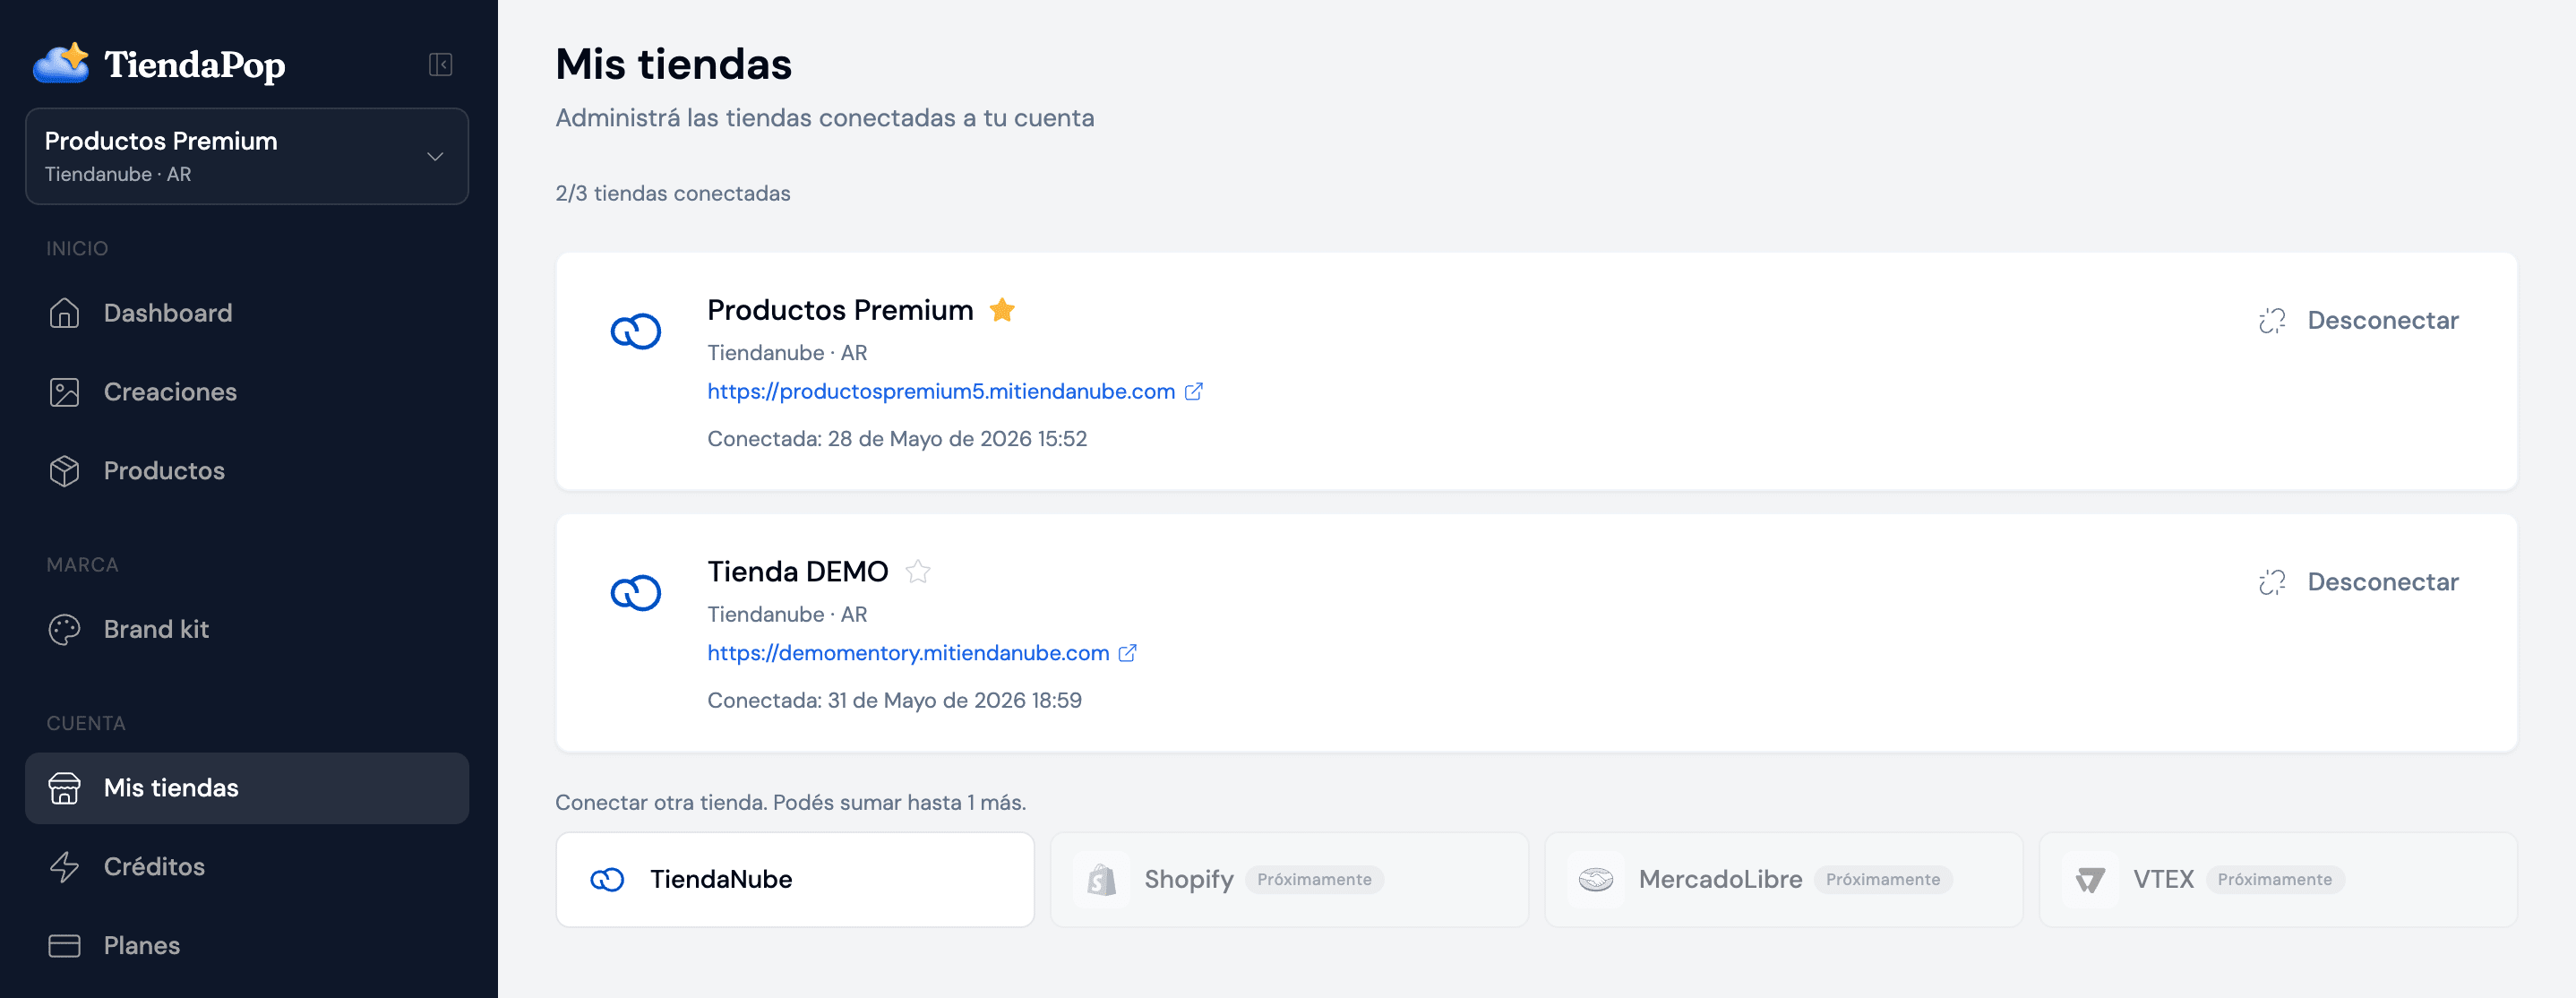Click the '2/3 tiendas conectadas' text

(673, 194)
